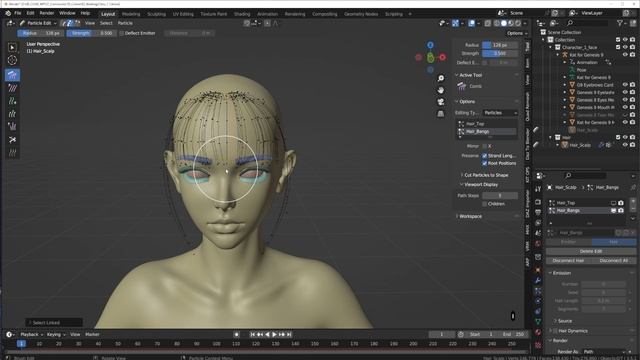The height and width of the screenshot is (360, 640).
Task: Open the Render As Path dropdown
Action: click(x=604, y=351)
